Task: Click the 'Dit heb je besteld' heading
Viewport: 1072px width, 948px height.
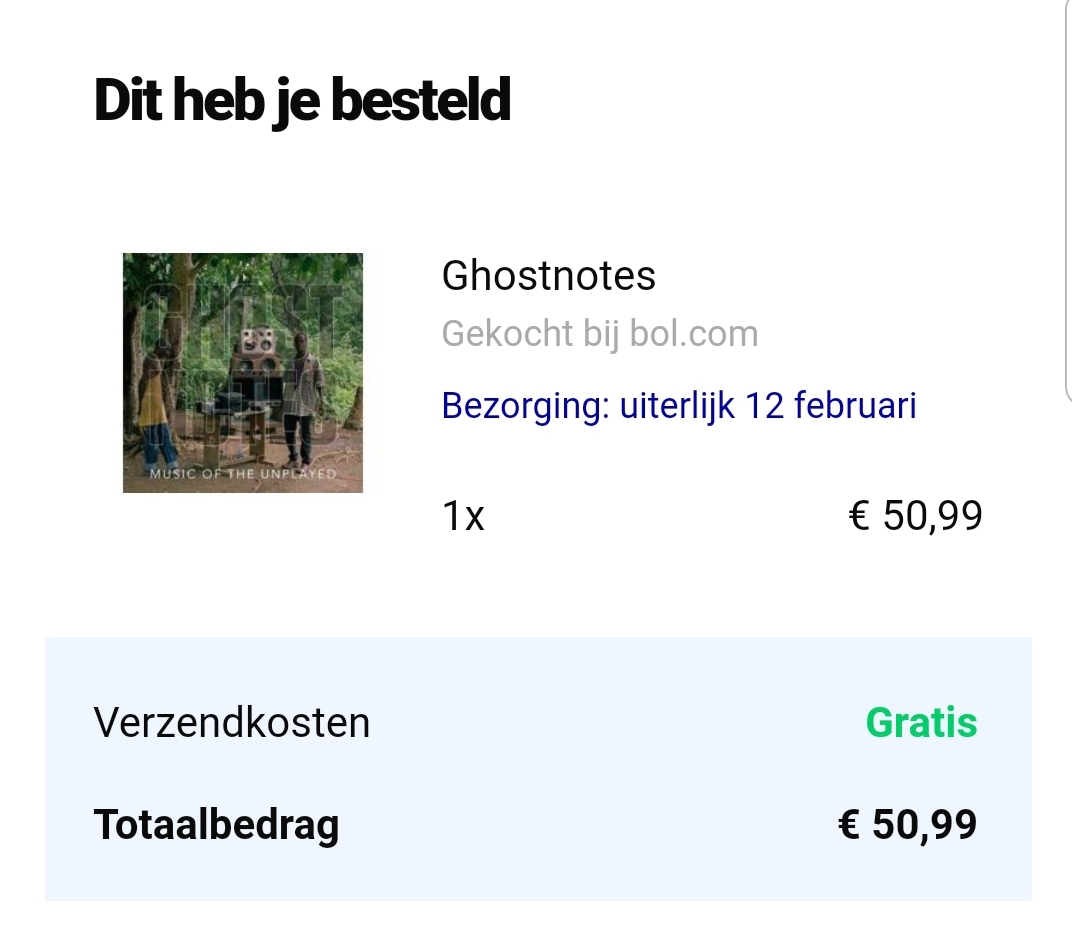Action: (302, 100)
